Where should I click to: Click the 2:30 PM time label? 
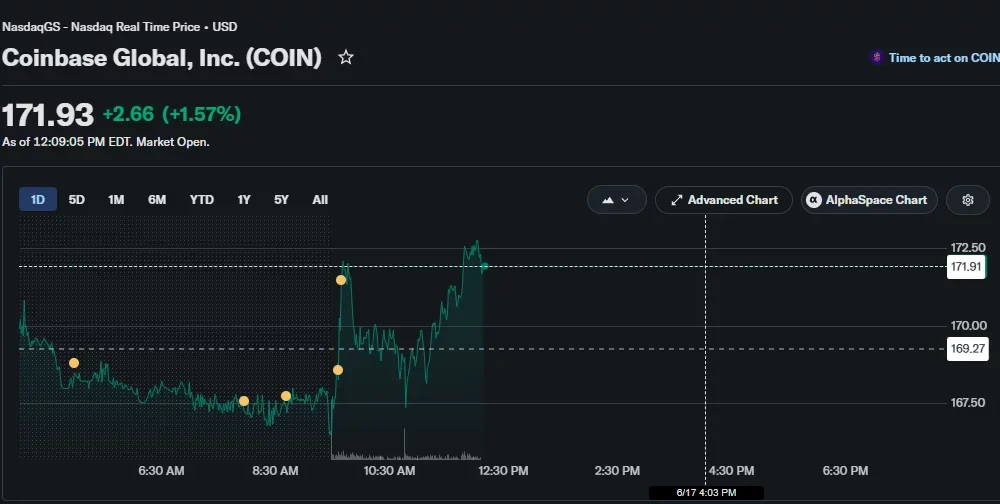(x=617, y=471)
